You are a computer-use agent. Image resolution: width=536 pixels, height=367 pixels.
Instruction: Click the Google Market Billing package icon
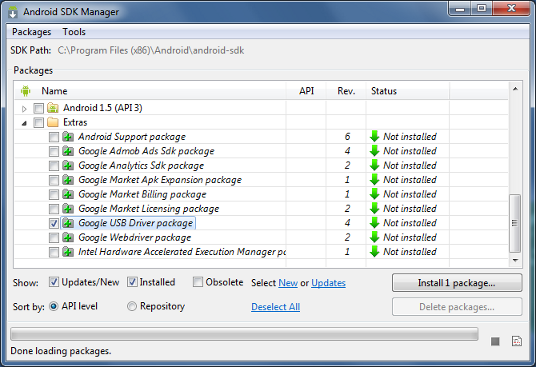pyautogui.click(x=68, y=194)
